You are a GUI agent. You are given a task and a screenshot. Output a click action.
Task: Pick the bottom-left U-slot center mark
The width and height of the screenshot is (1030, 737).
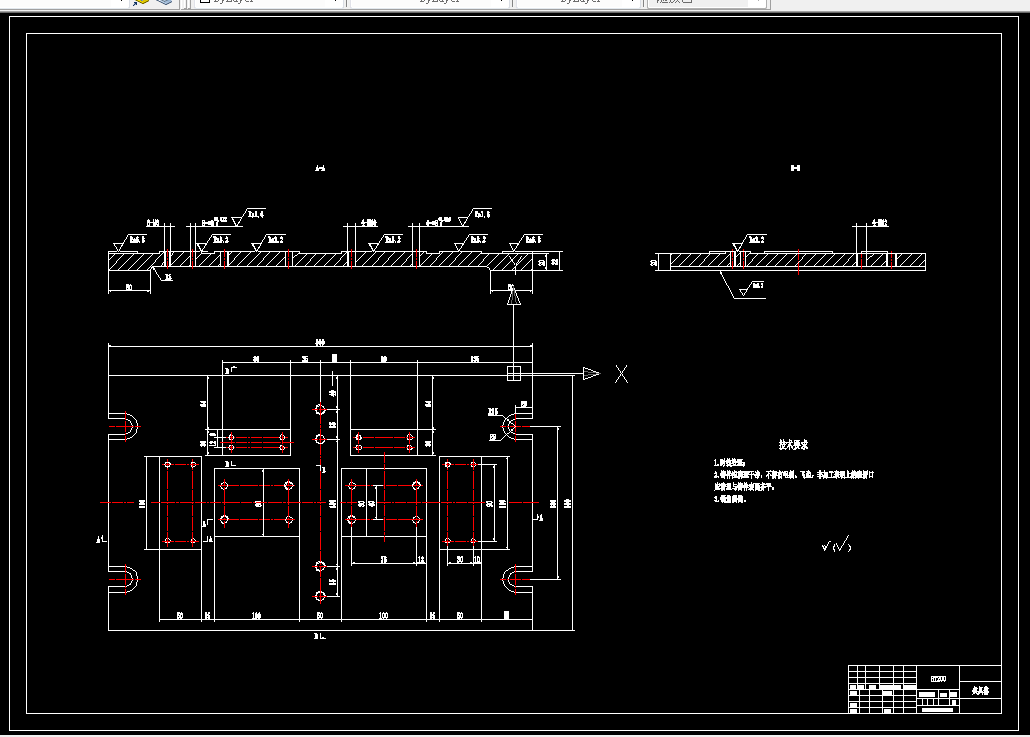[126, 579]
